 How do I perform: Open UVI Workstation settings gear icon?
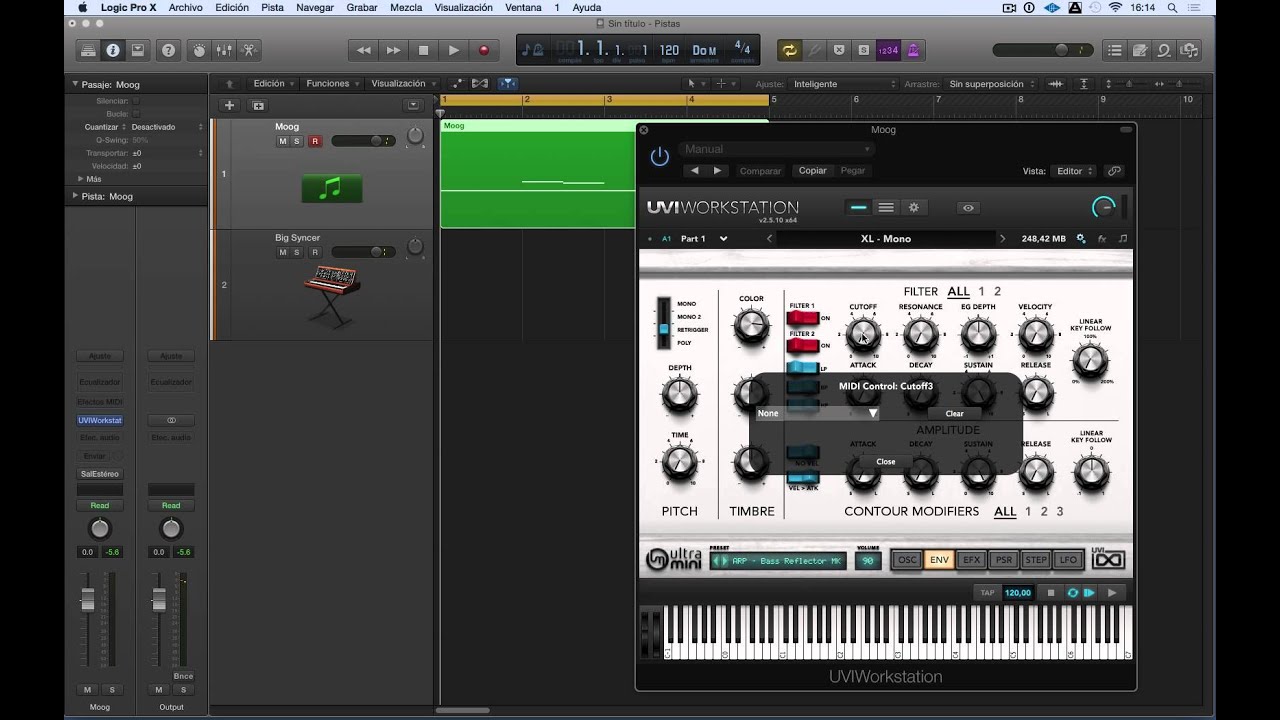[x=913, y=207]
